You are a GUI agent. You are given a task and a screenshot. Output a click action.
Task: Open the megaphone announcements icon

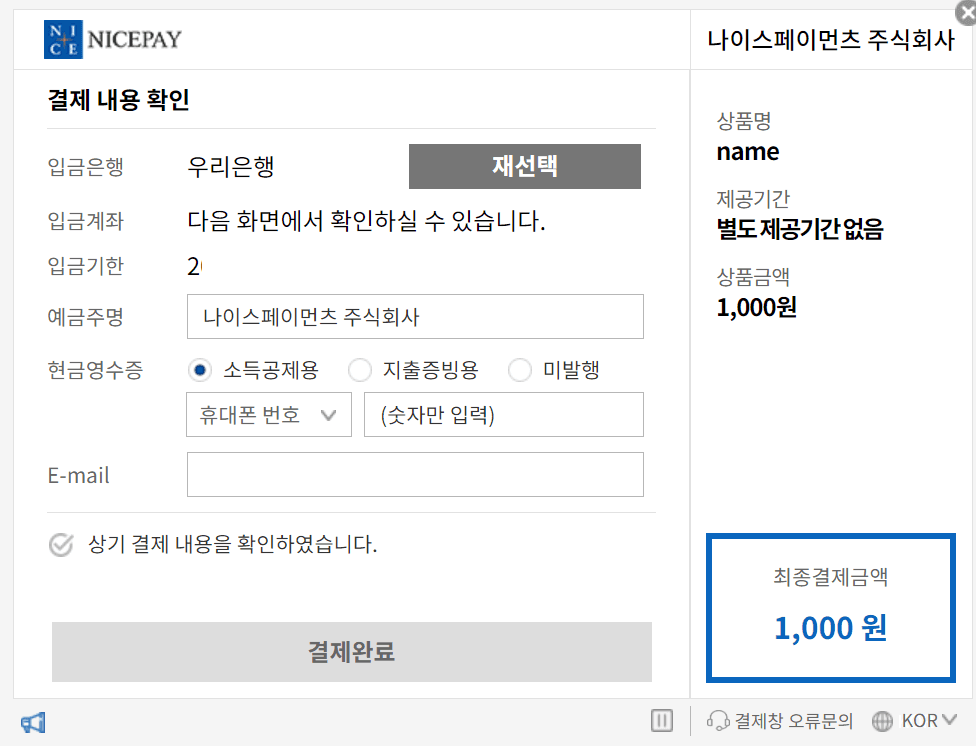coord(33,722)
